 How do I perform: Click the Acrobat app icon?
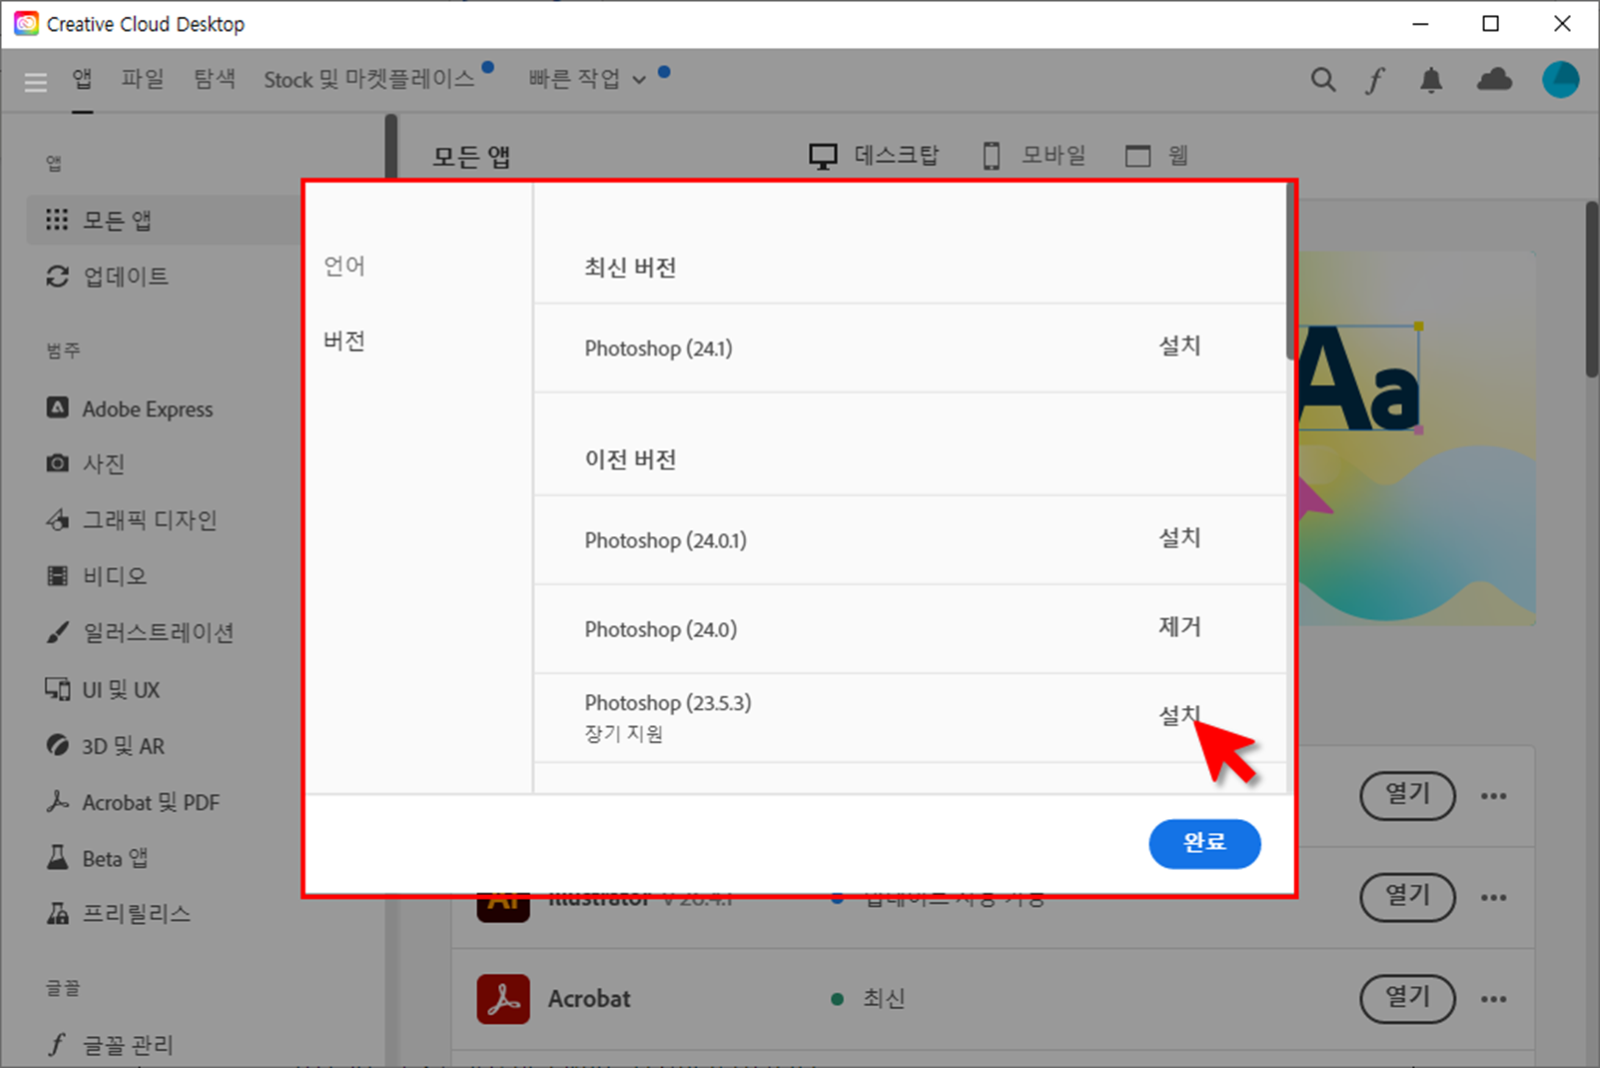coord(503,998)
